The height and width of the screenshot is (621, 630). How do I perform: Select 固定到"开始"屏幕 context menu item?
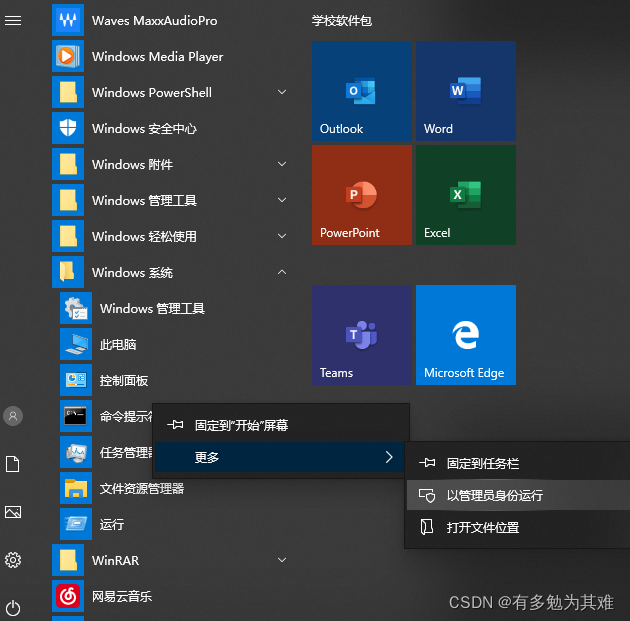click(x=281, y=425)
